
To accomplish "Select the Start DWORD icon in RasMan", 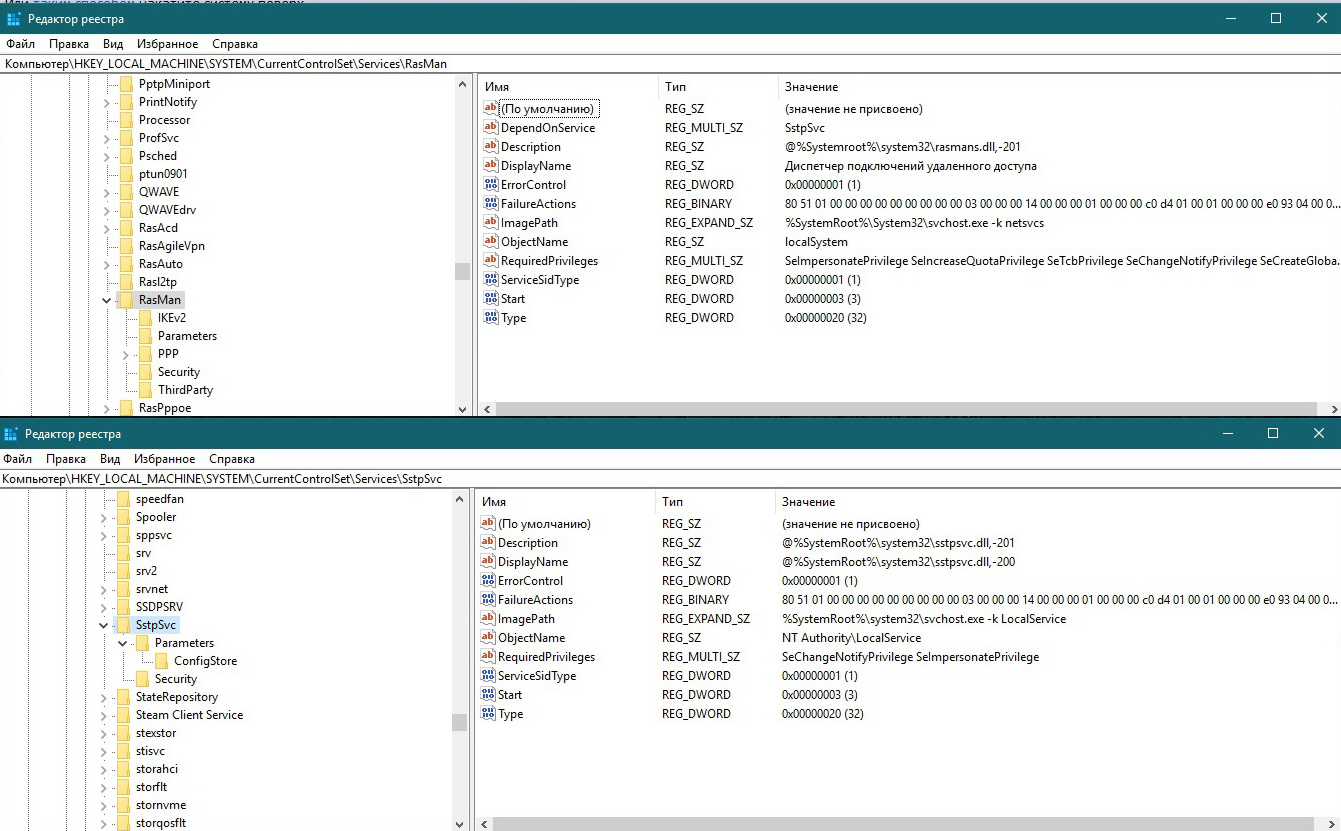I will tap(490, 299).
